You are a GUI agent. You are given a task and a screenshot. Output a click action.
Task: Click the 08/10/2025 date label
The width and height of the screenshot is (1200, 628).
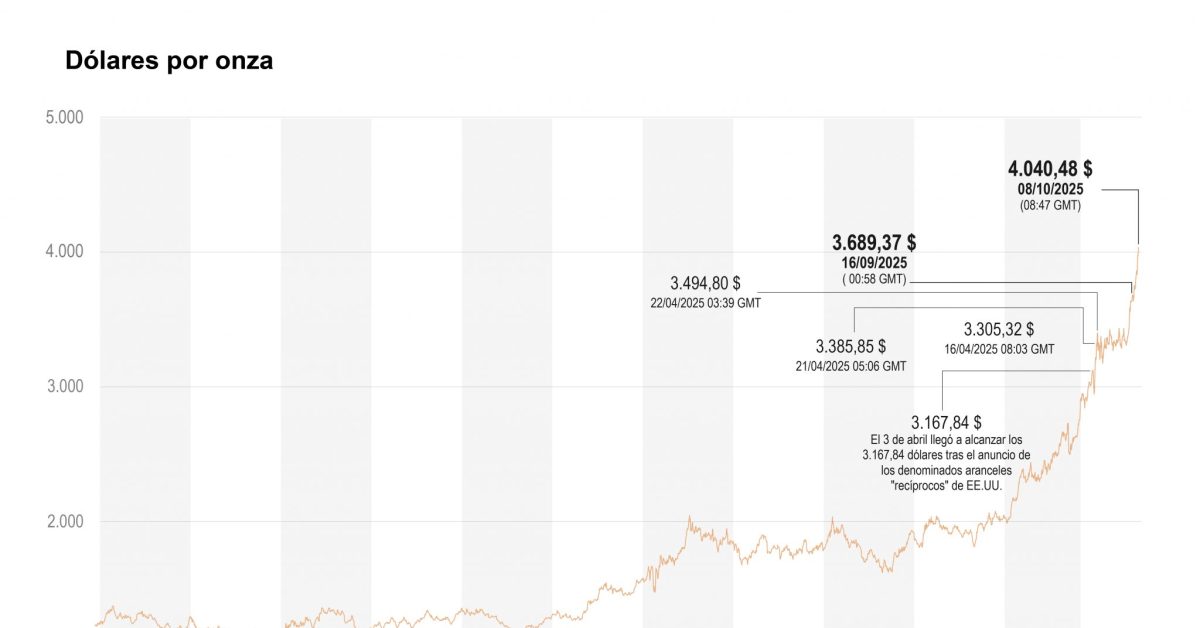(1050, 189)
